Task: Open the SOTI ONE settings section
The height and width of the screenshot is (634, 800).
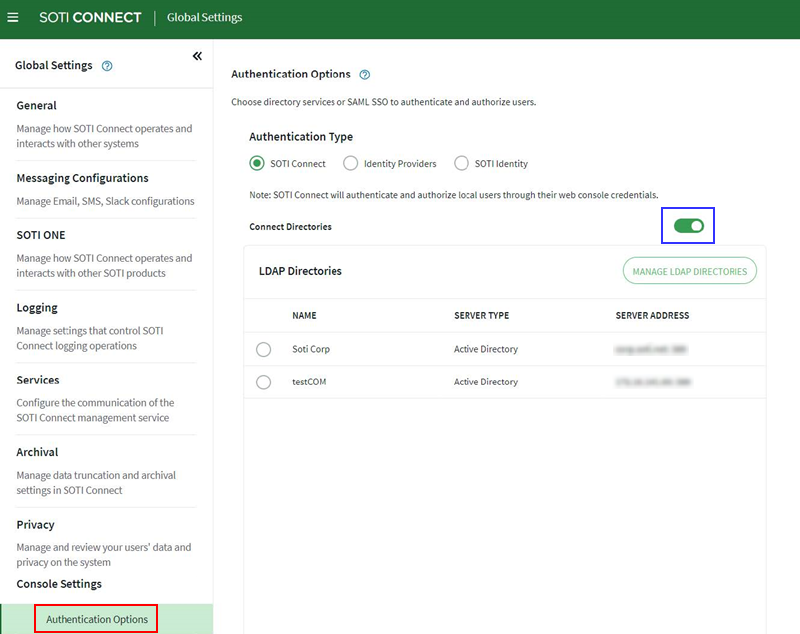Action: click(41, 235)
